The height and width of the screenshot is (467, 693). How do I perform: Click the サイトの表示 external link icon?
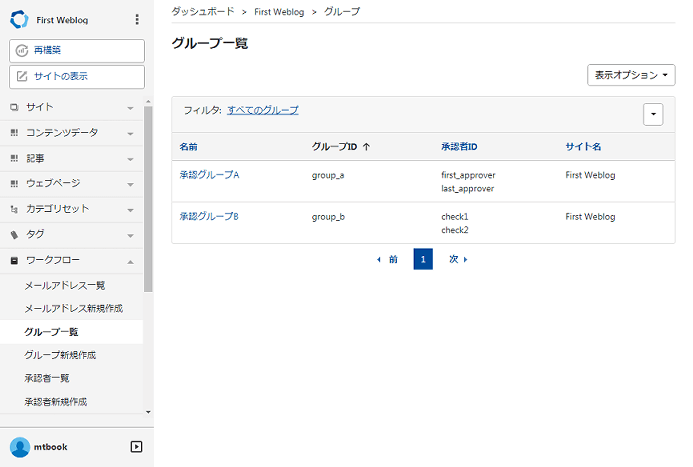(x=22, y=76)
